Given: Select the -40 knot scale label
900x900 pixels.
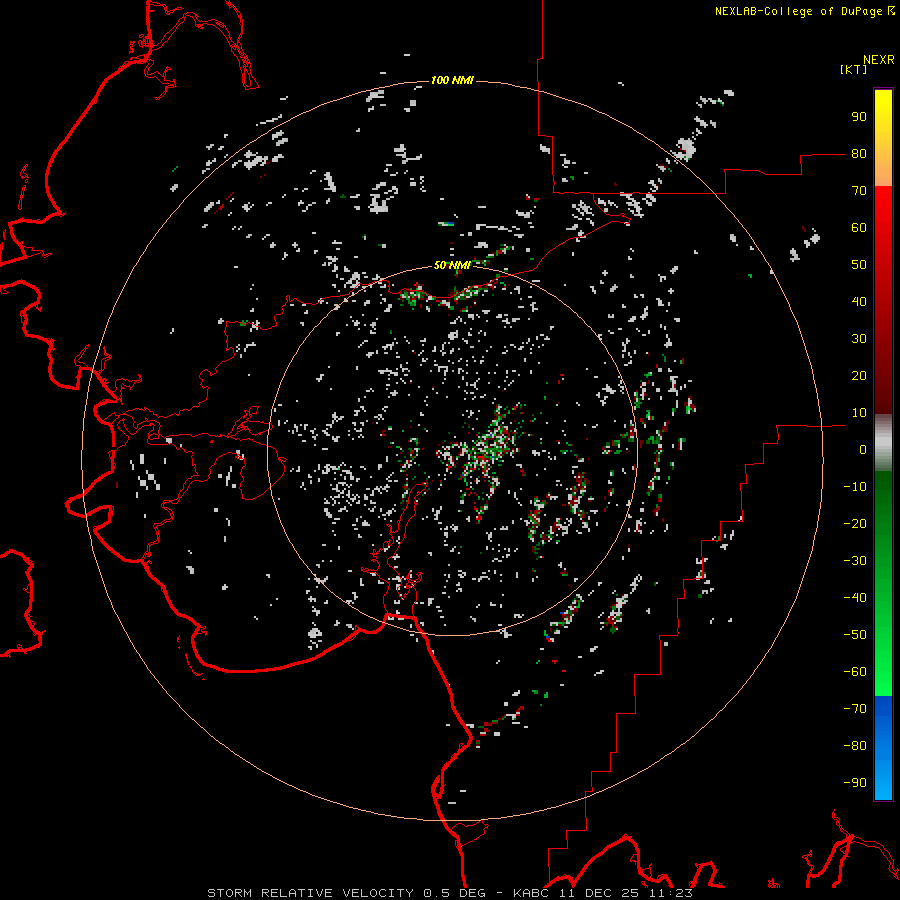Looking at the screenshot, I should click(855, 598).
